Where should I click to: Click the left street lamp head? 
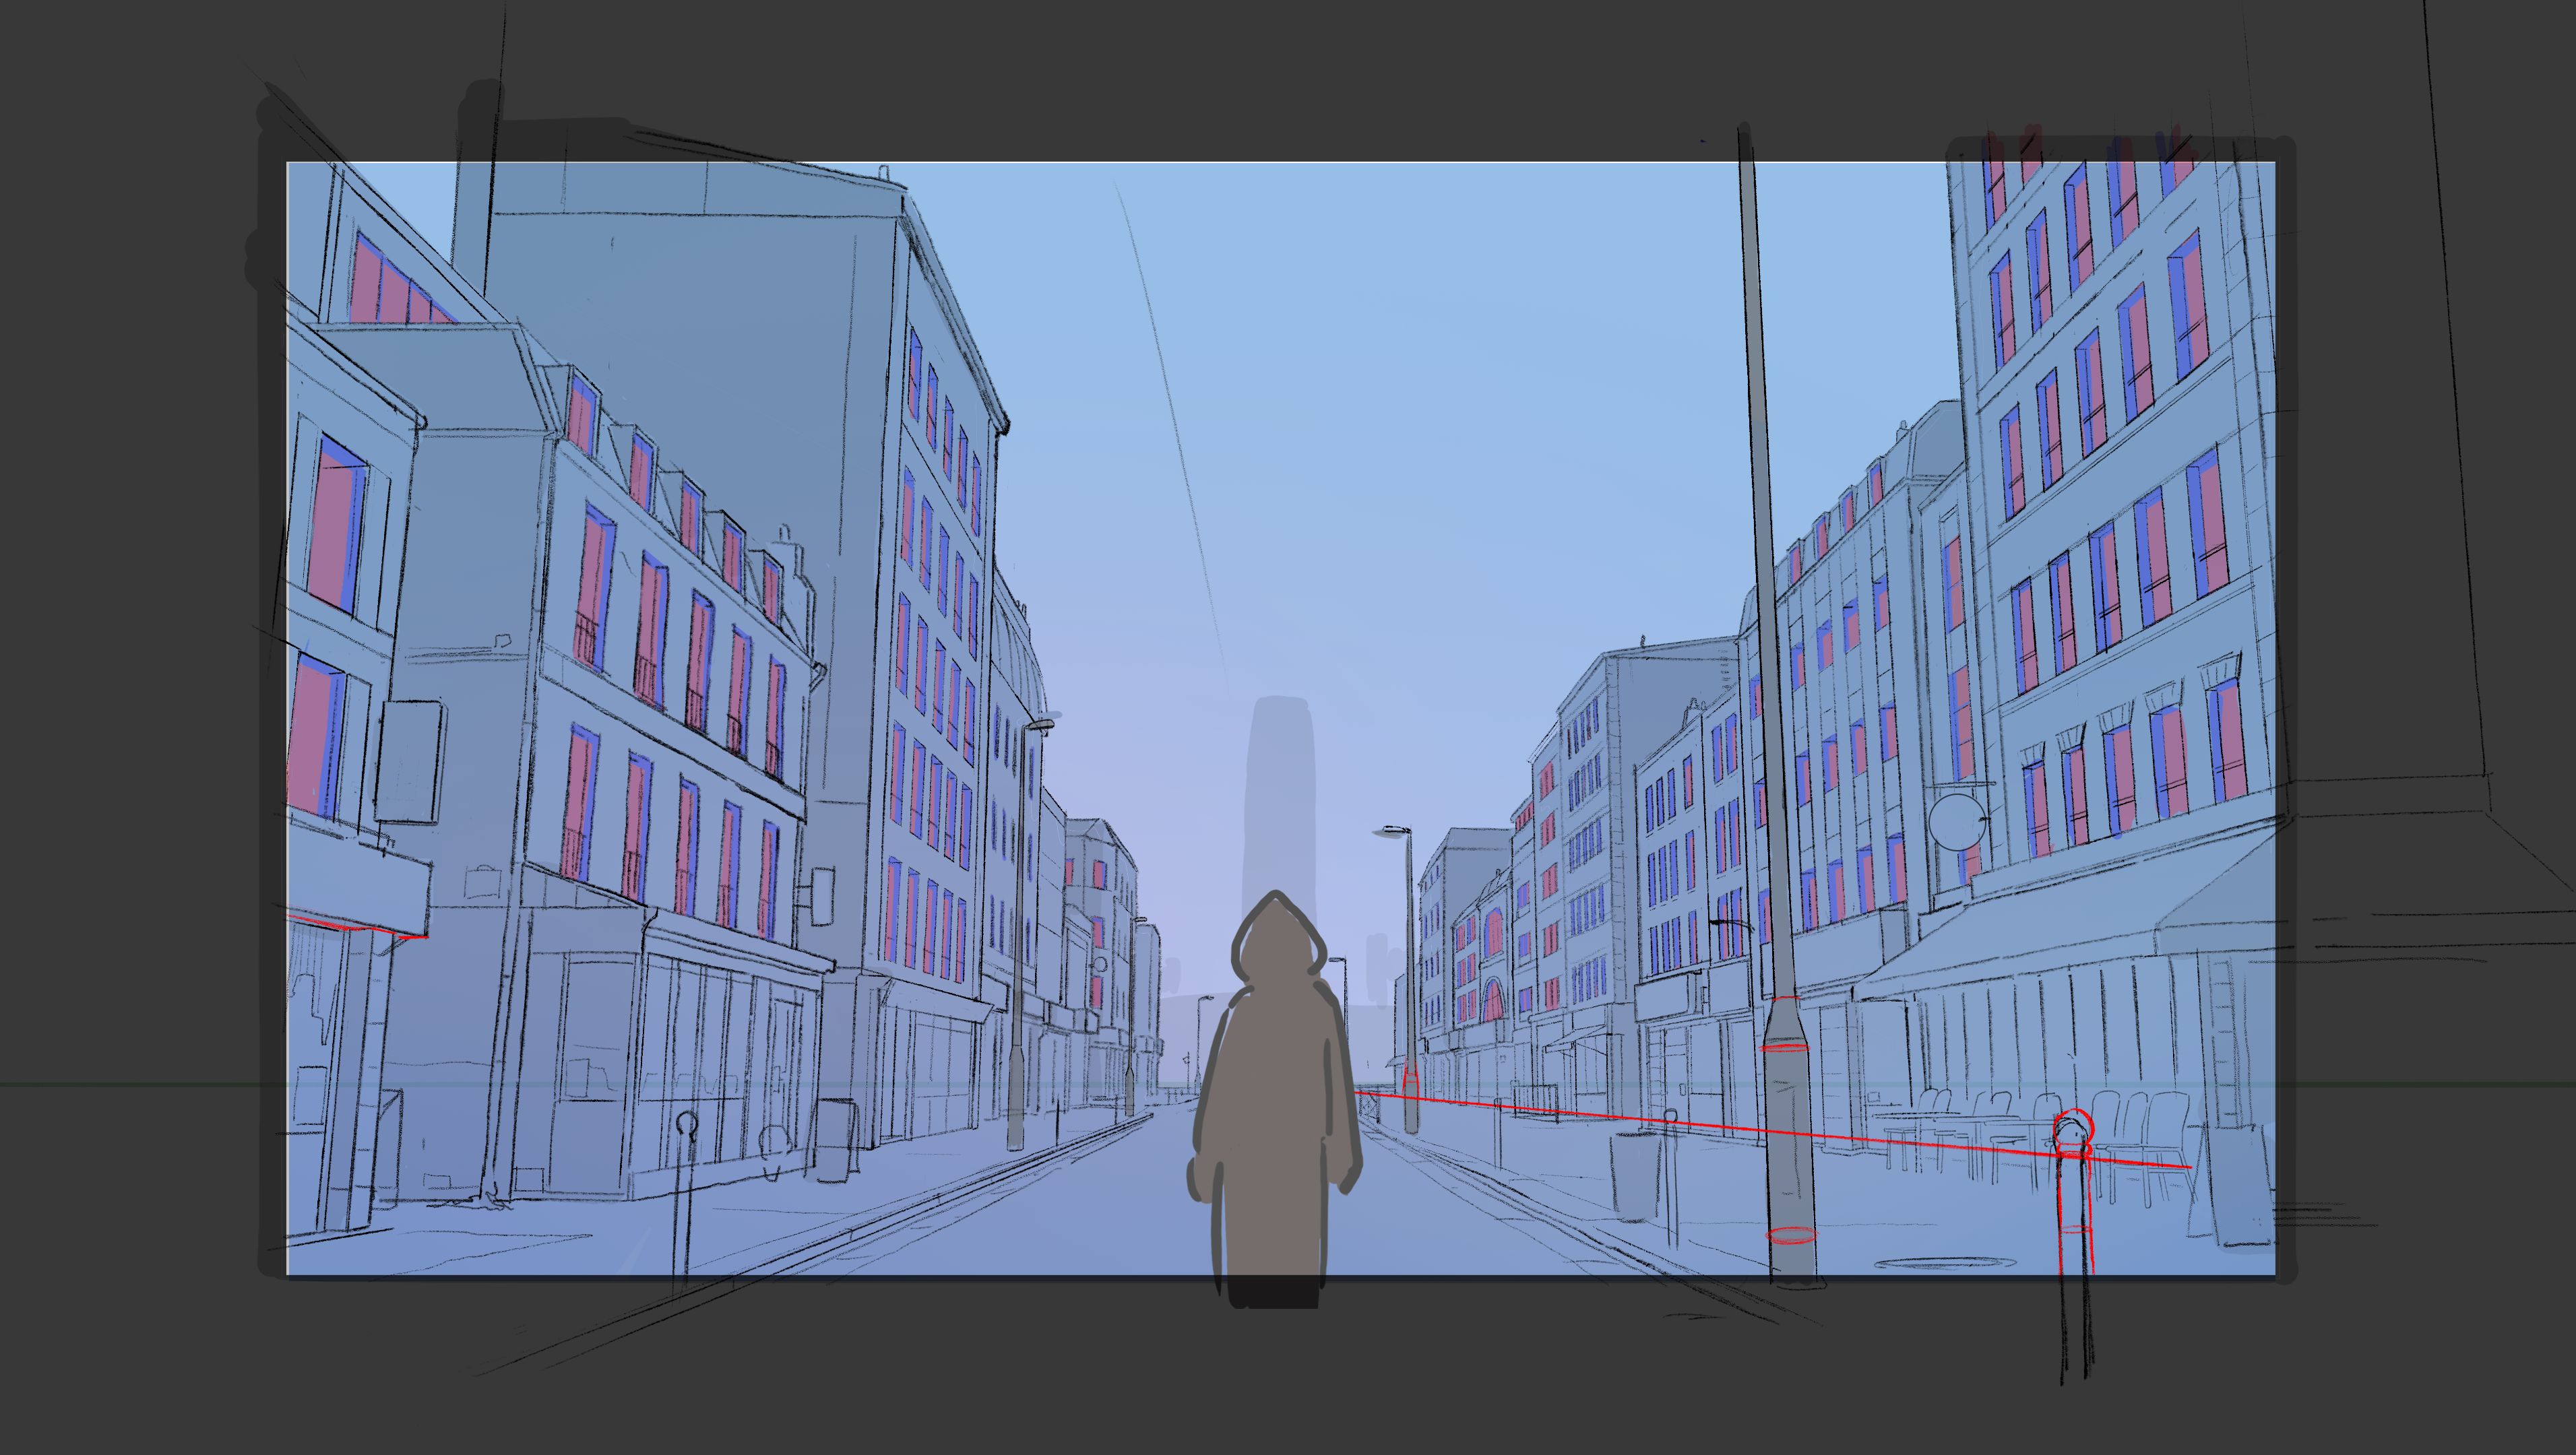(x=1041, y=724)
